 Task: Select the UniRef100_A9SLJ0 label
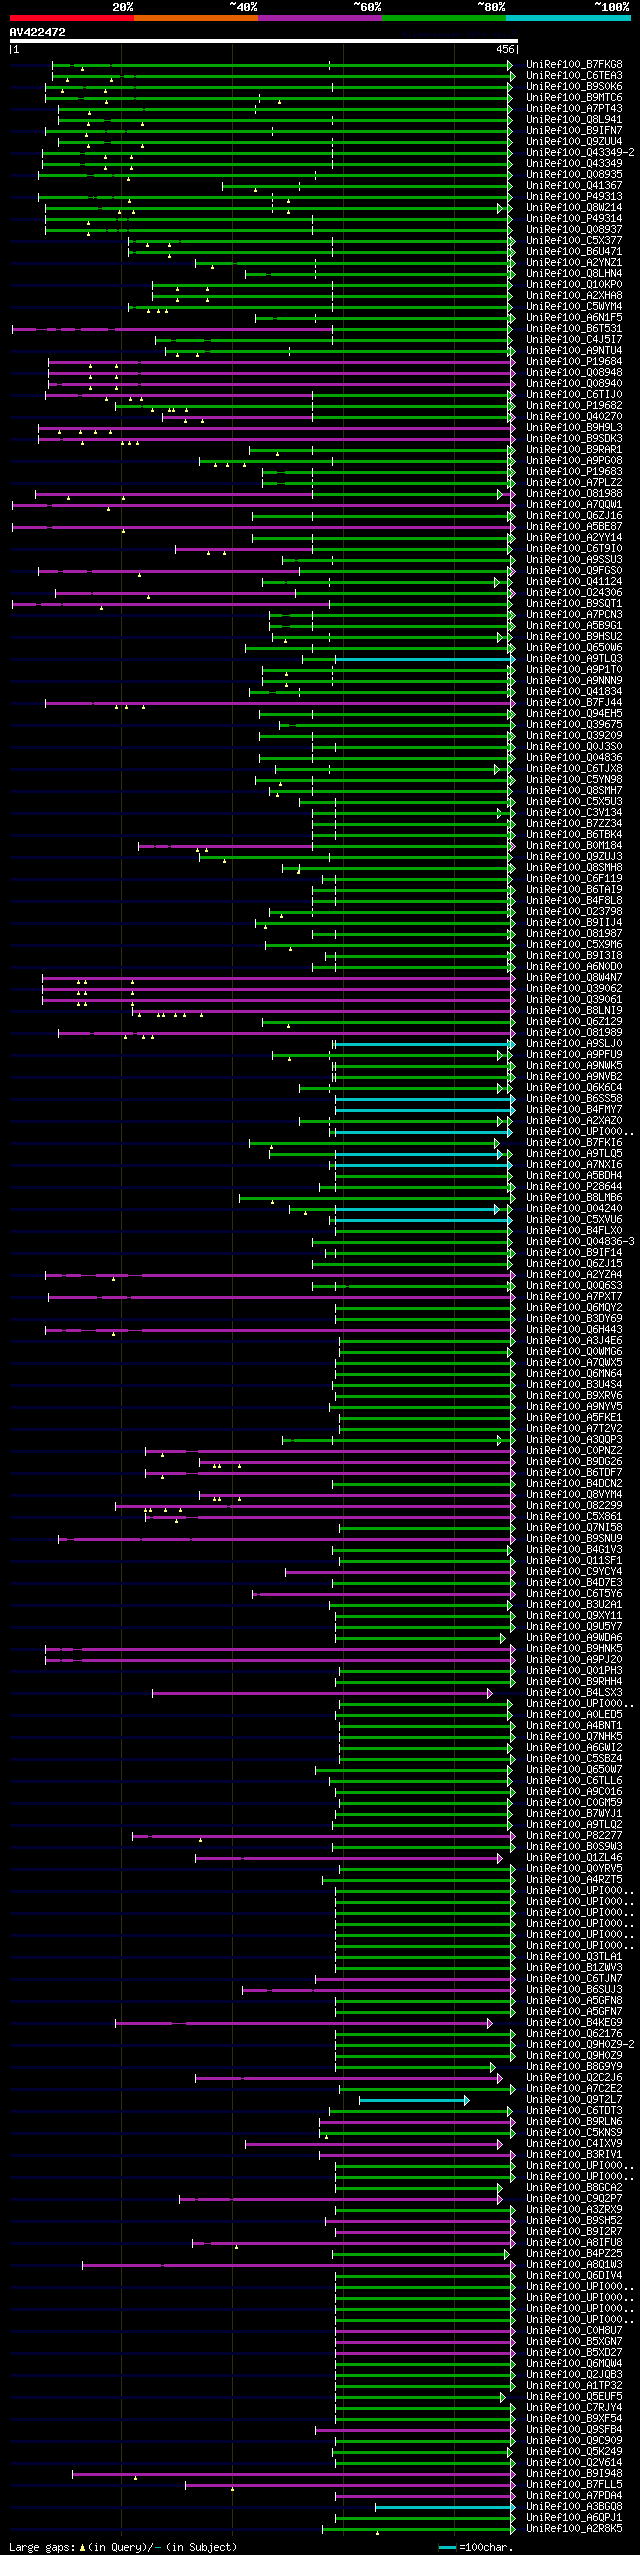pyautogui.click(x=574, y=1044)
